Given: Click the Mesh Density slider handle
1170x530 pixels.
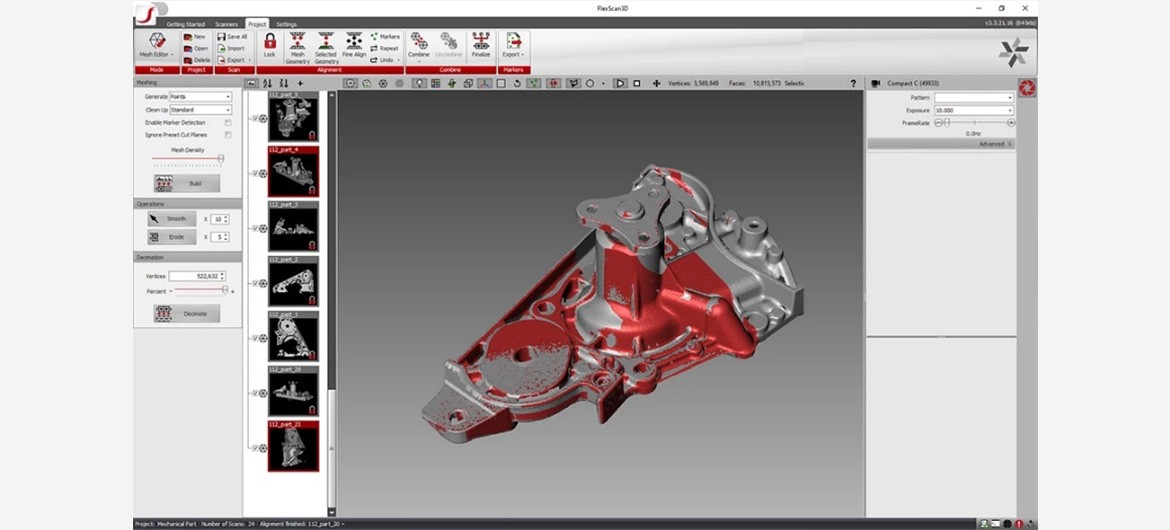Looking at the screenshot, I should click(x=221, y=159).
